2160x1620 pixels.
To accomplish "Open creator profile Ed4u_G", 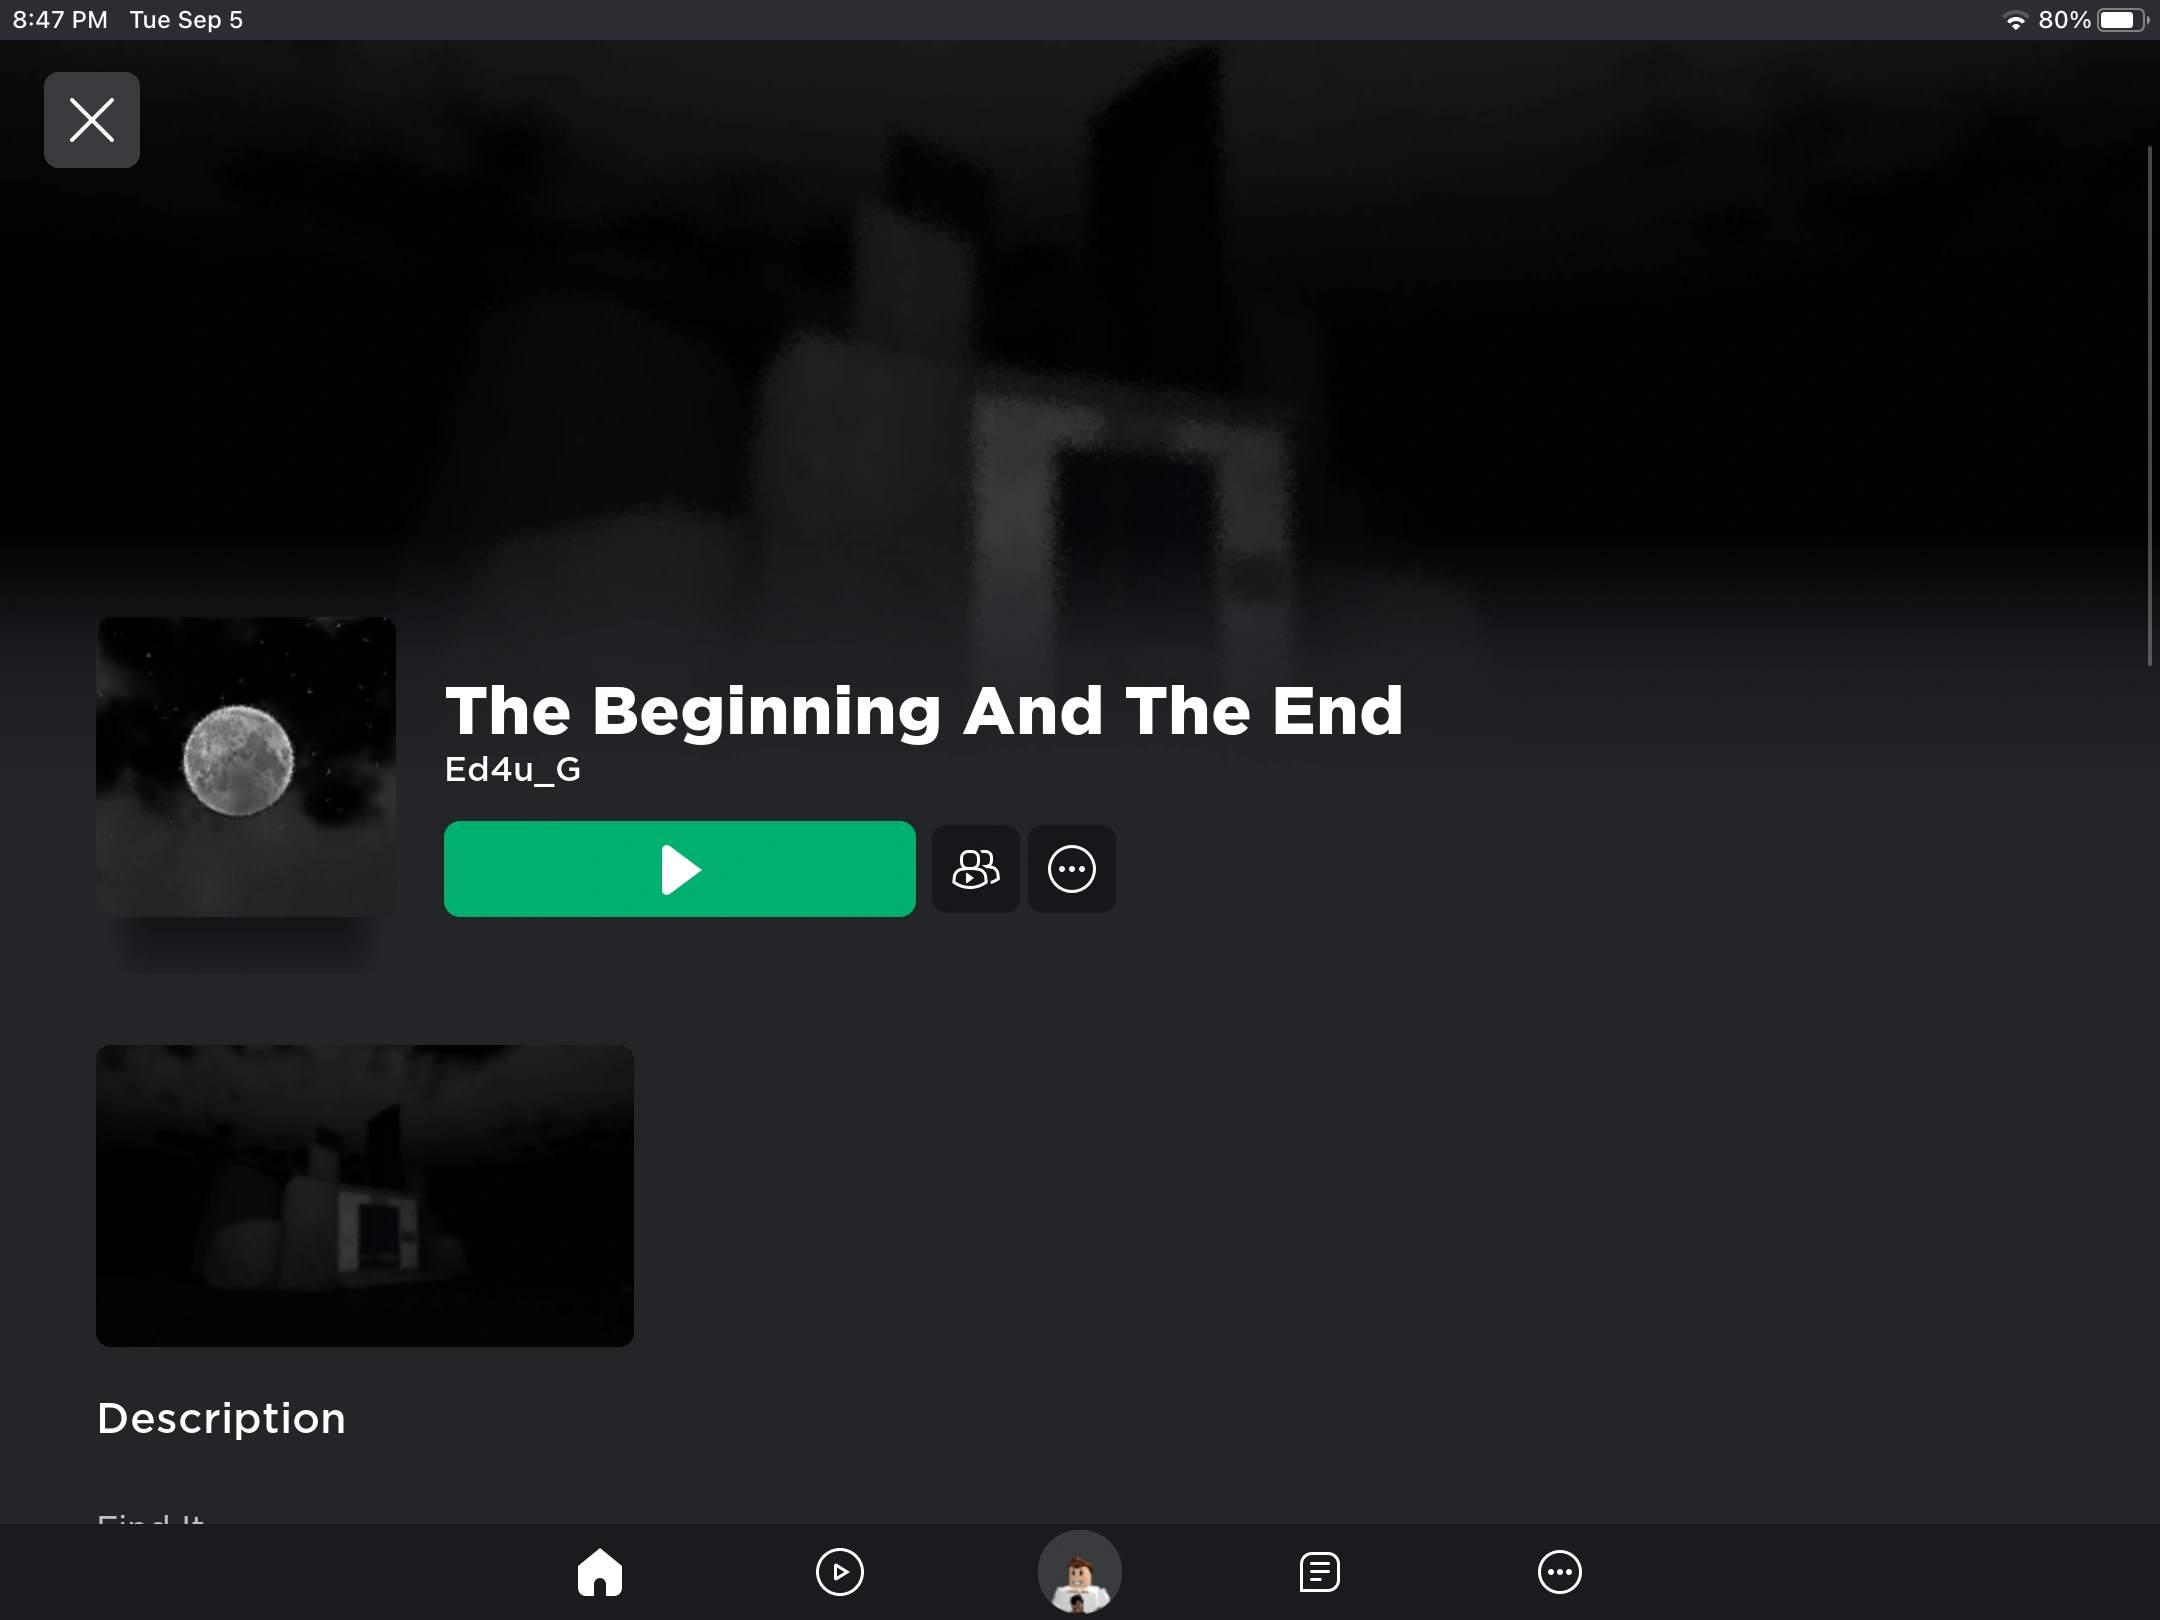I will [513, 769].
